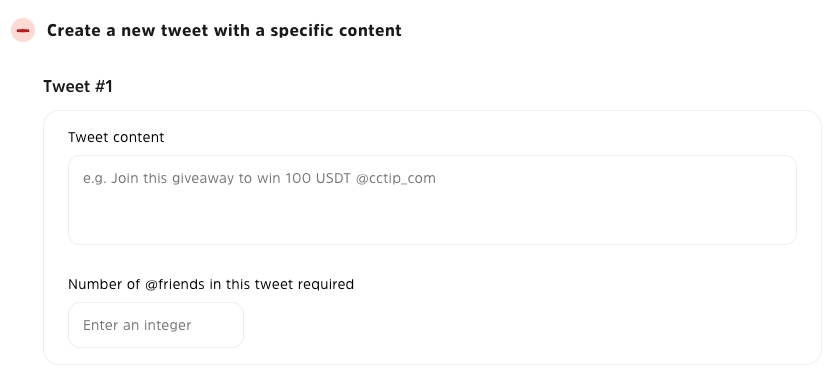Viewport: 833px width, 376px height.
Task: Select the Tweet #1 heading
Action: (78, 86)
